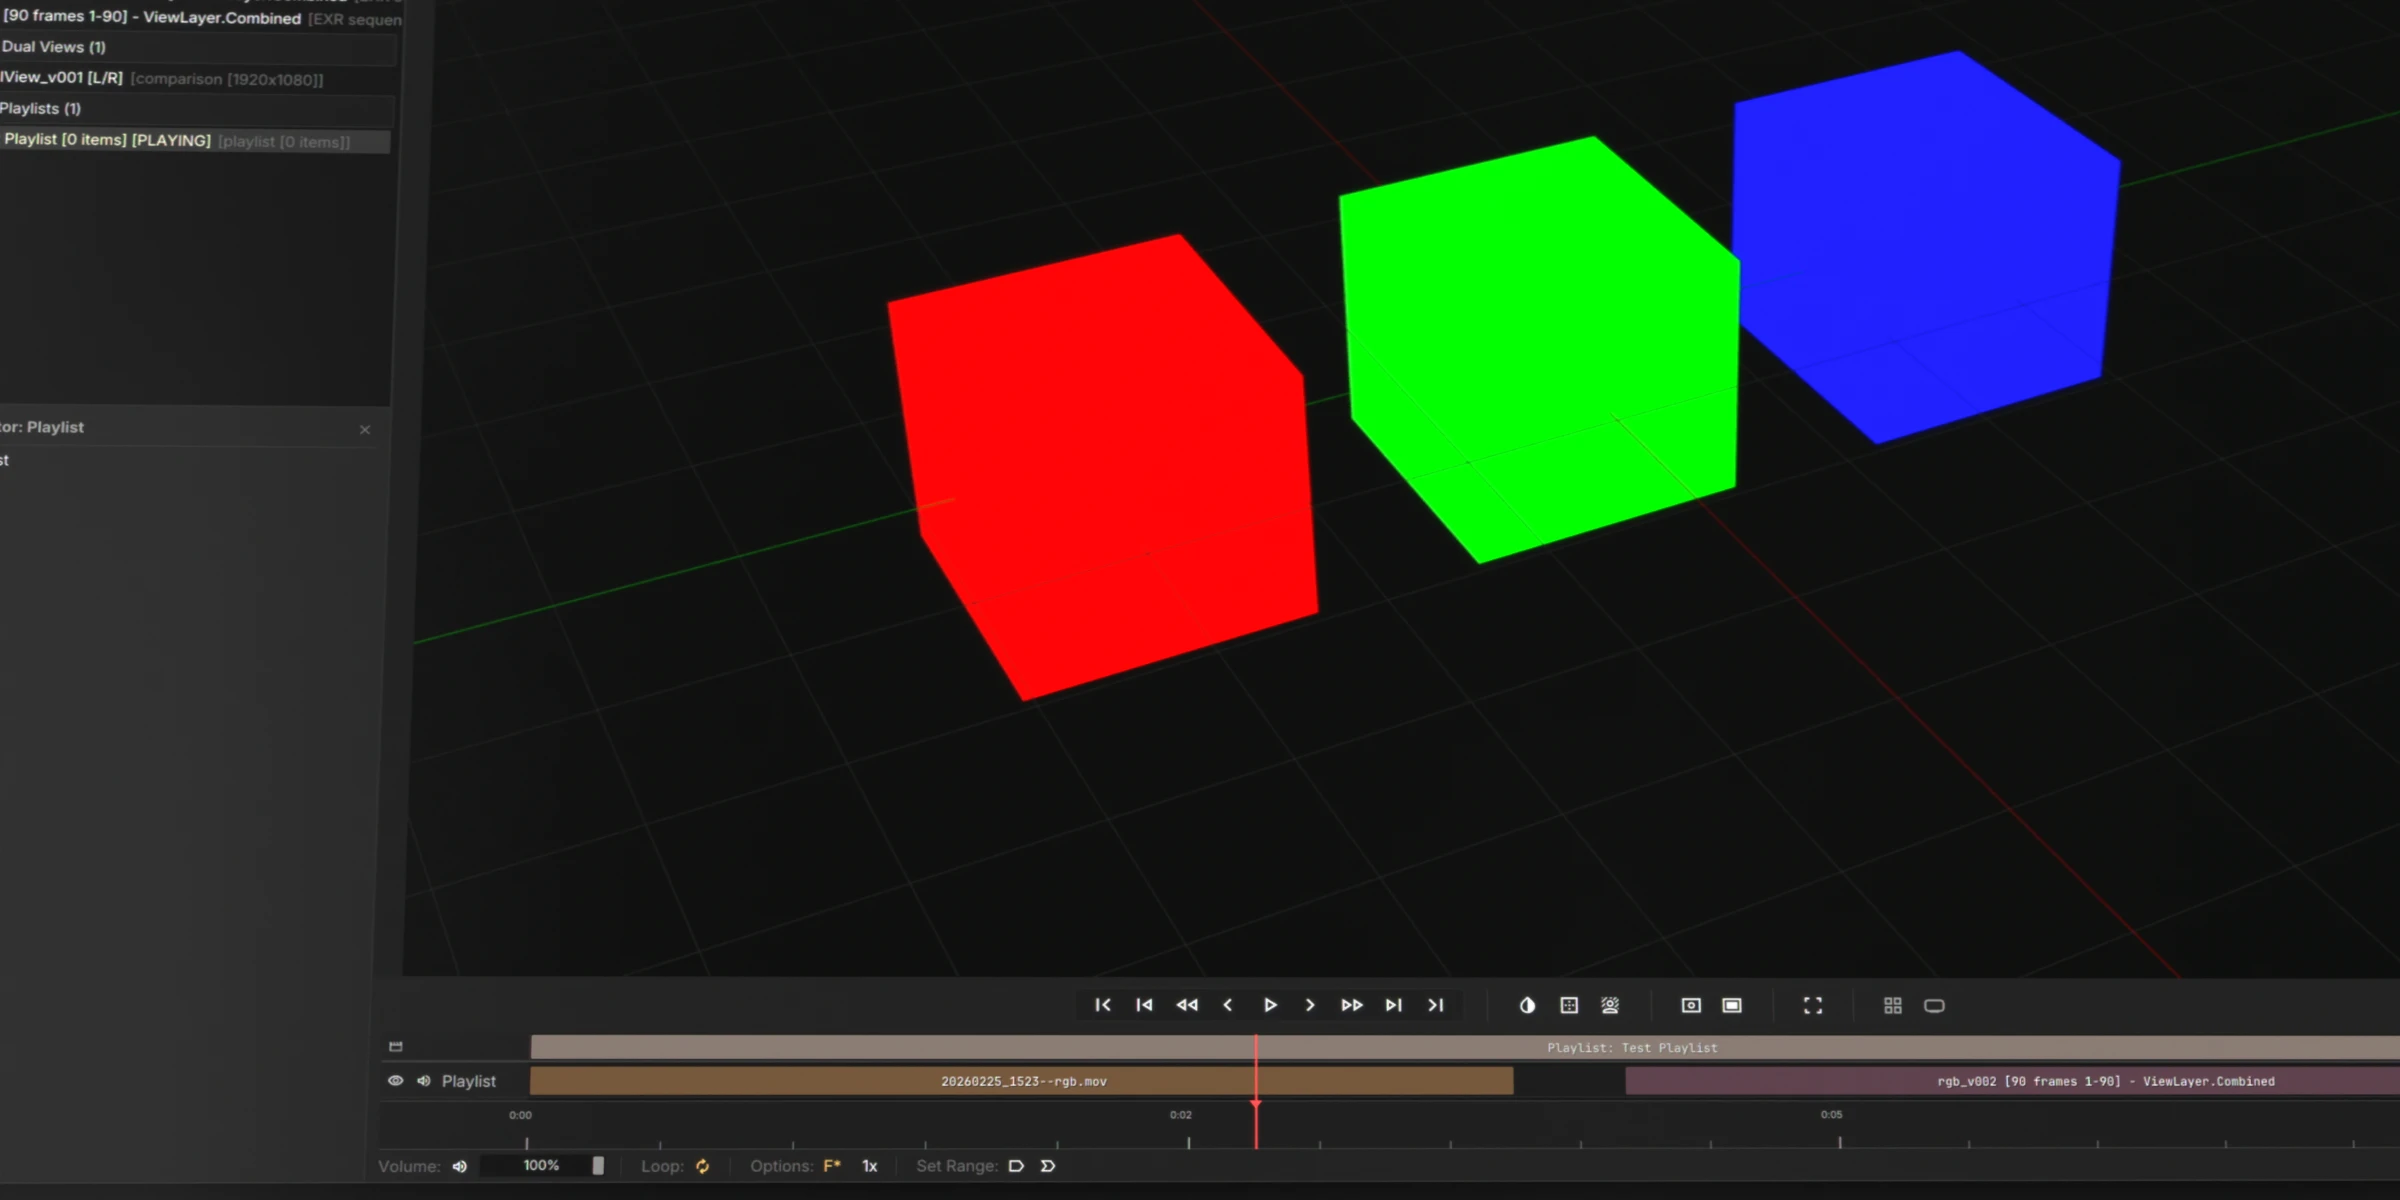
Task: Adjust the 100% volume slider
Action: pyautogui.click(x=543, y=1166)
